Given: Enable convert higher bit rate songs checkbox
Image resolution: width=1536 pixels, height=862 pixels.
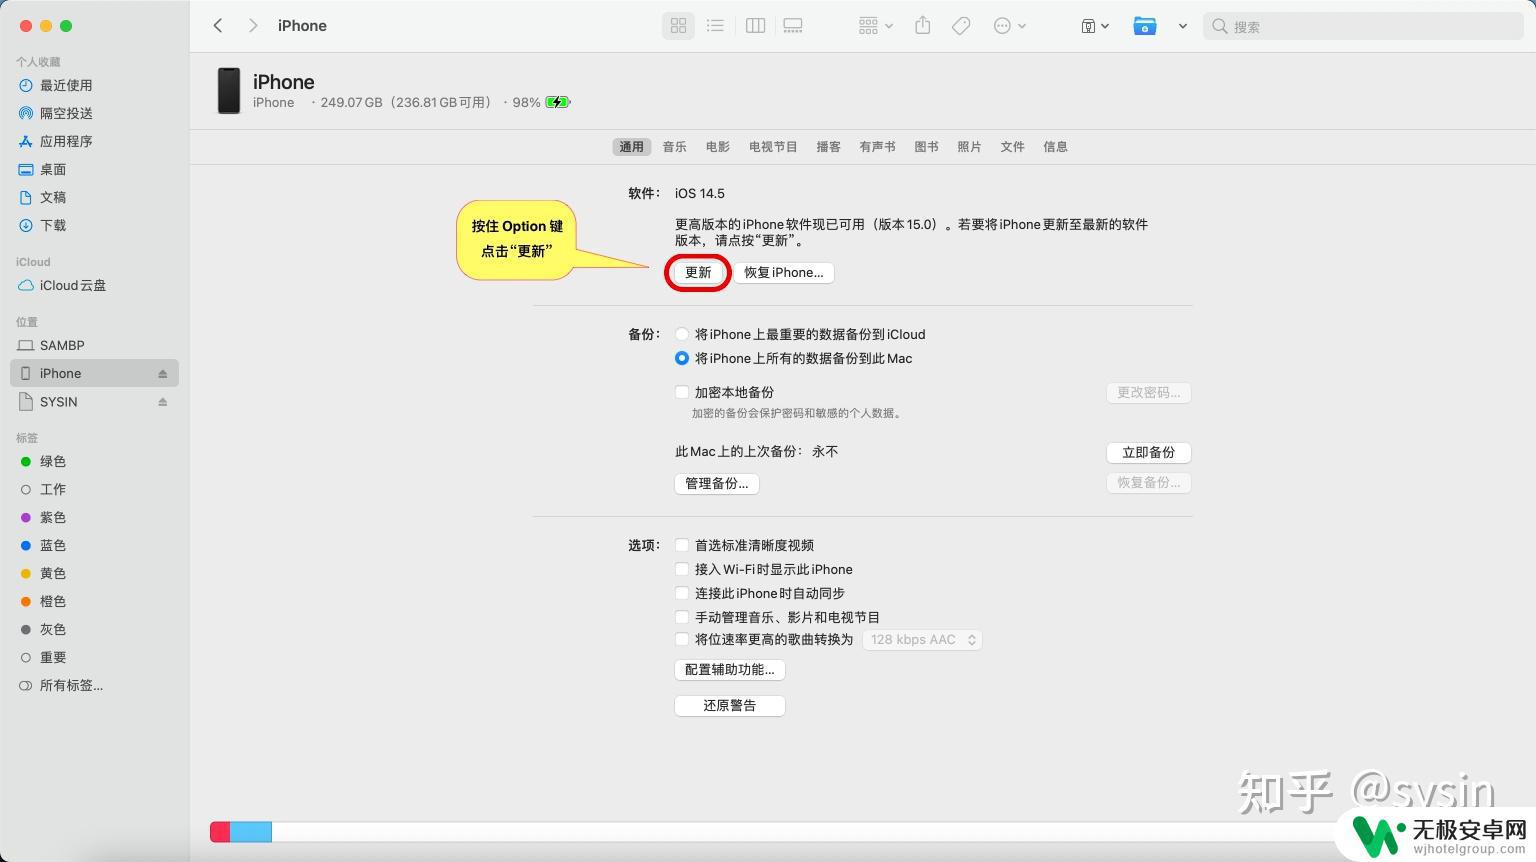Looking at the screenshot, I should [x=682, y=639].
